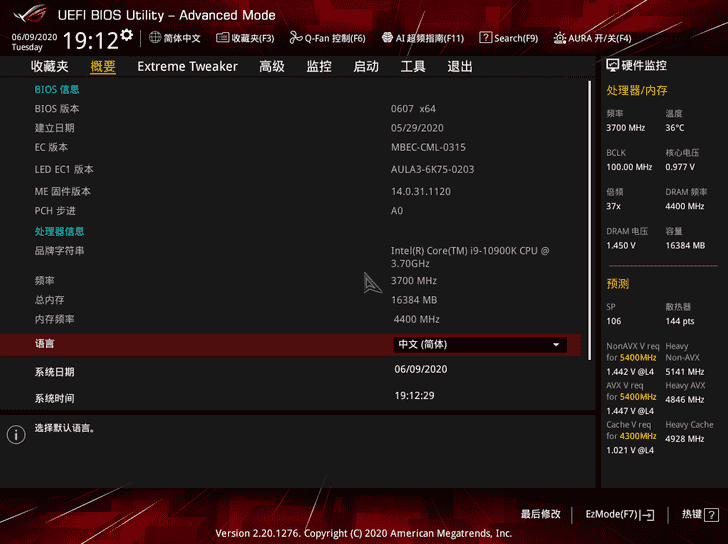
Task: Select the 概要 tab
Action: (x=103, y=66)
